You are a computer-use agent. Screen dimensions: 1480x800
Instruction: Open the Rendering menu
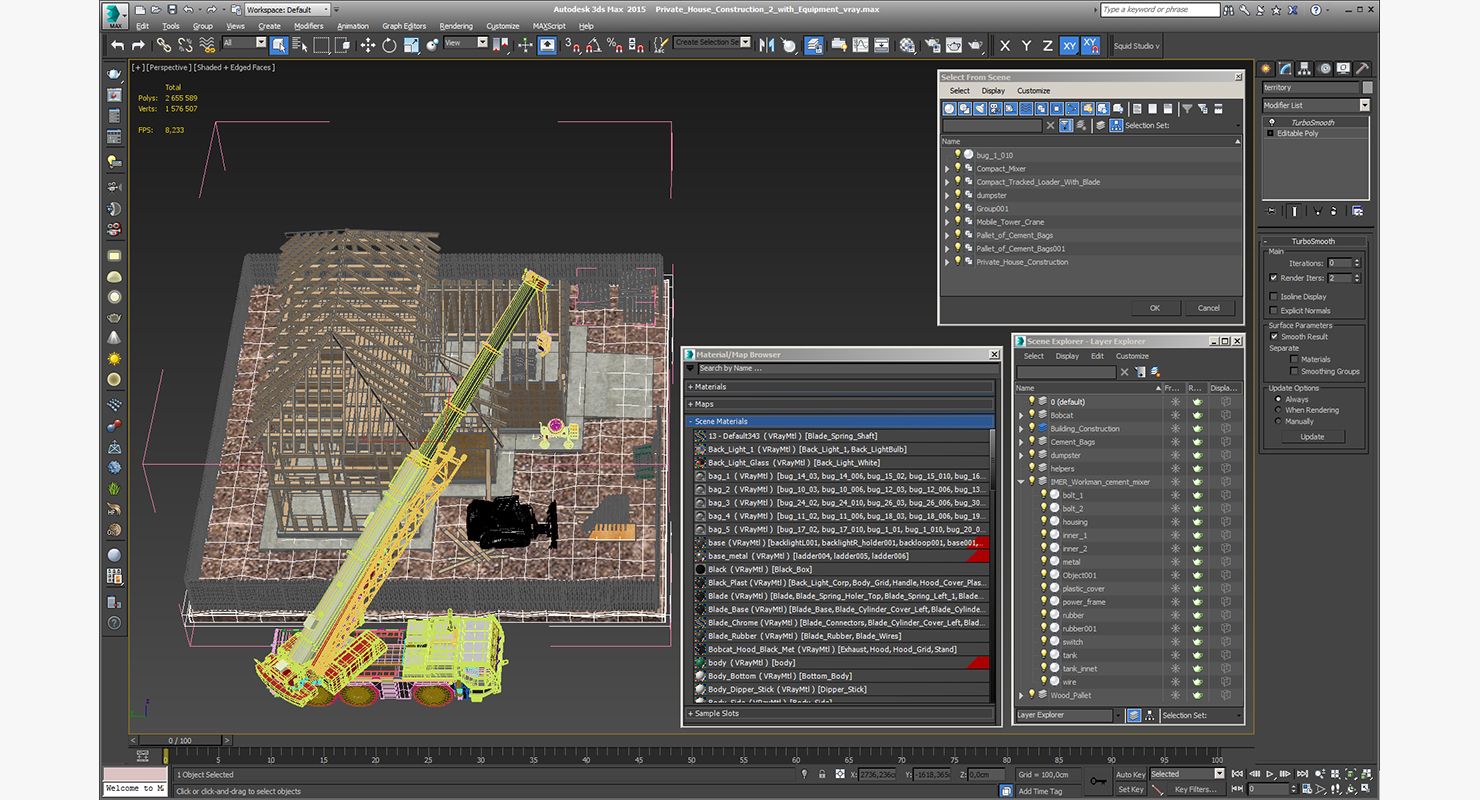coord(456,26)
